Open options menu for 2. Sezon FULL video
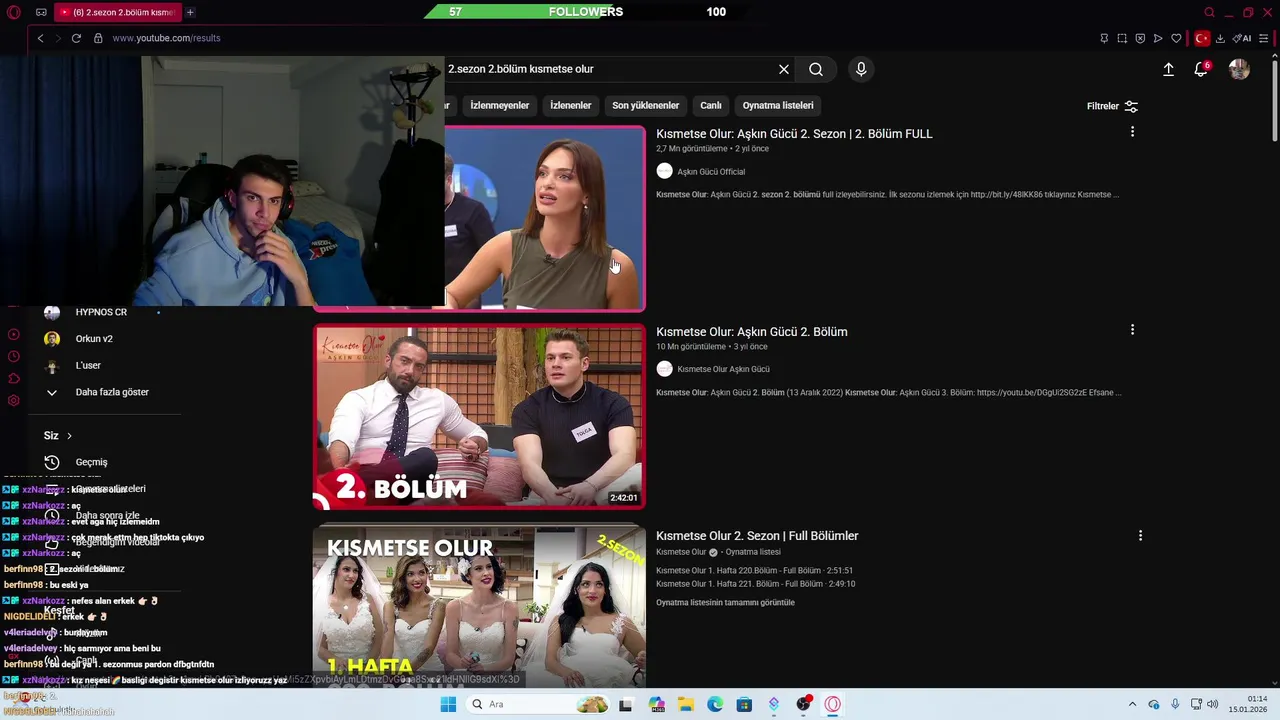1280x720 pixels. point(1132,132)
